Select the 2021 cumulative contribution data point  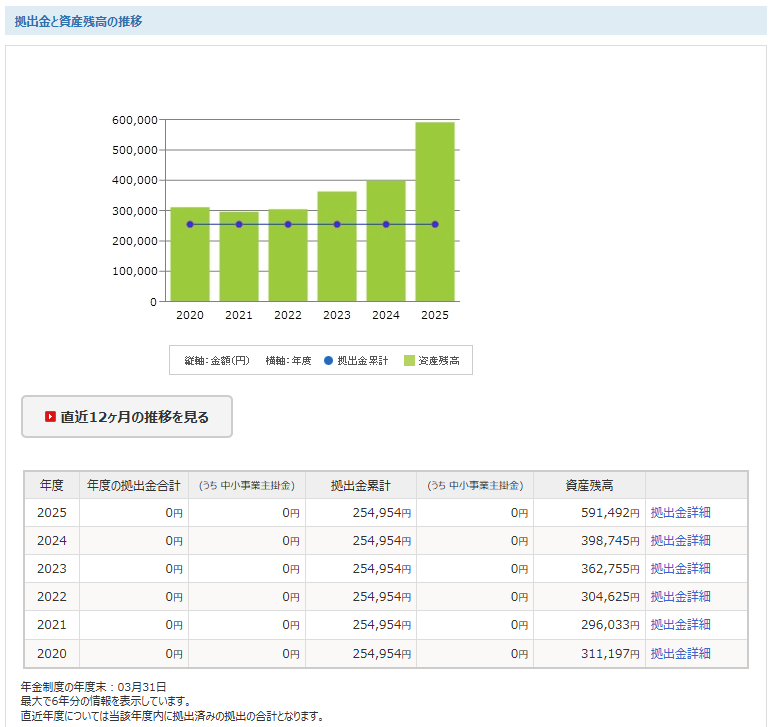pyautogui.click(x=239, y=224)
